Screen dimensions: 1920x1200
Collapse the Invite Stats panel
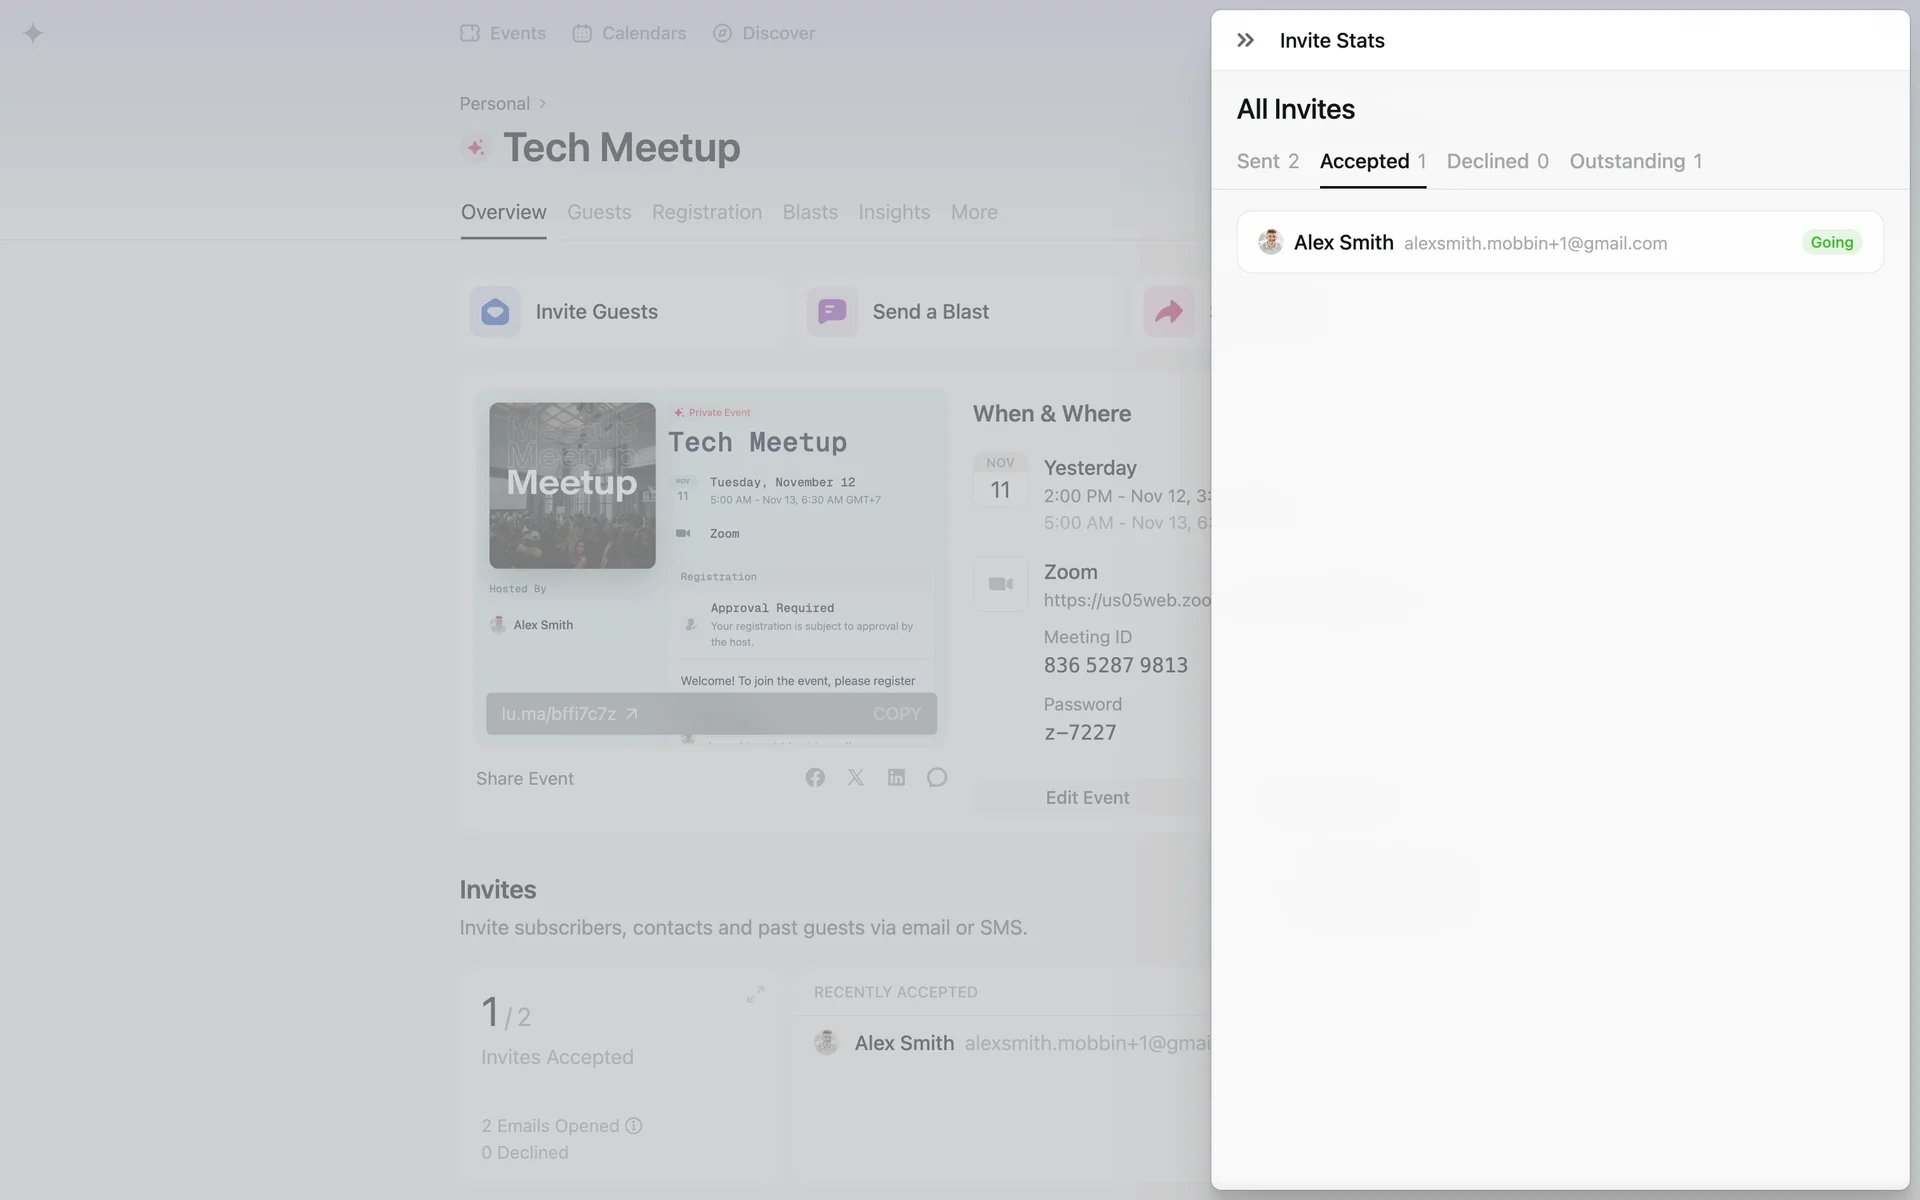coord(1245,40)
